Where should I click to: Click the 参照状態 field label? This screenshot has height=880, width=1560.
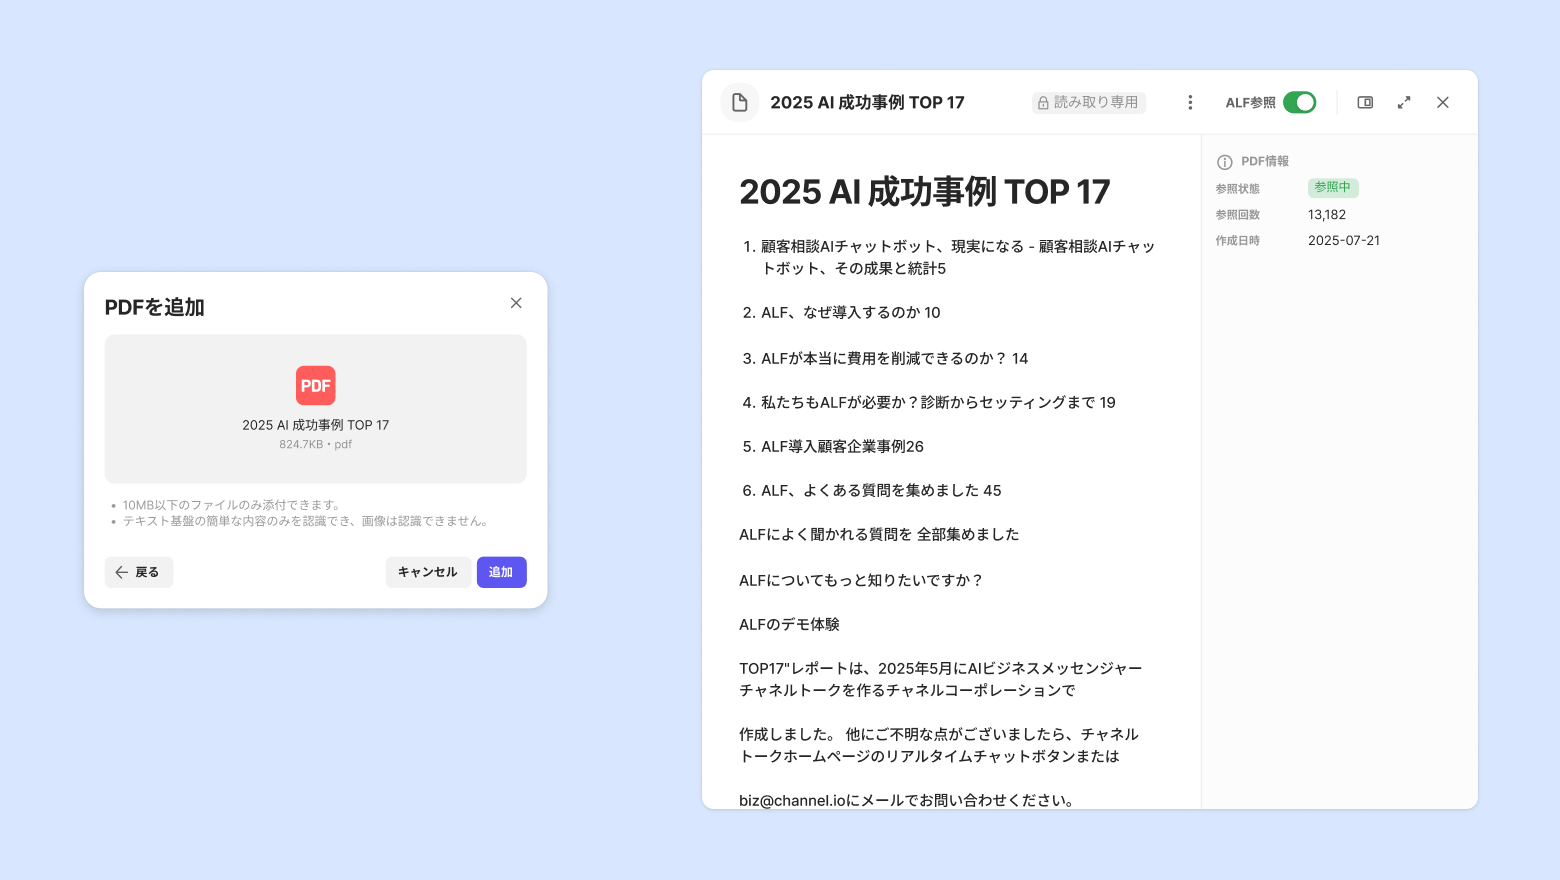point(1238,189)
